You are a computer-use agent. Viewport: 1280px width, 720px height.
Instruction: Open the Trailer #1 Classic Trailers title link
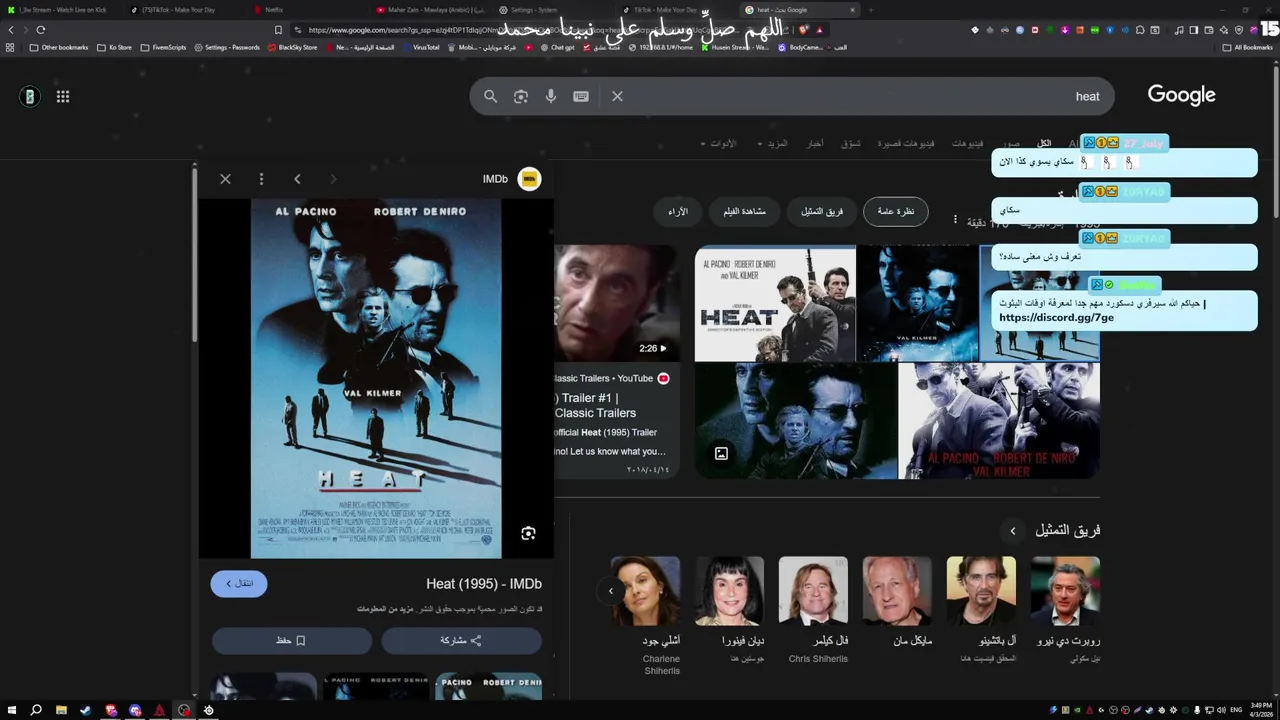pos(595,405)
